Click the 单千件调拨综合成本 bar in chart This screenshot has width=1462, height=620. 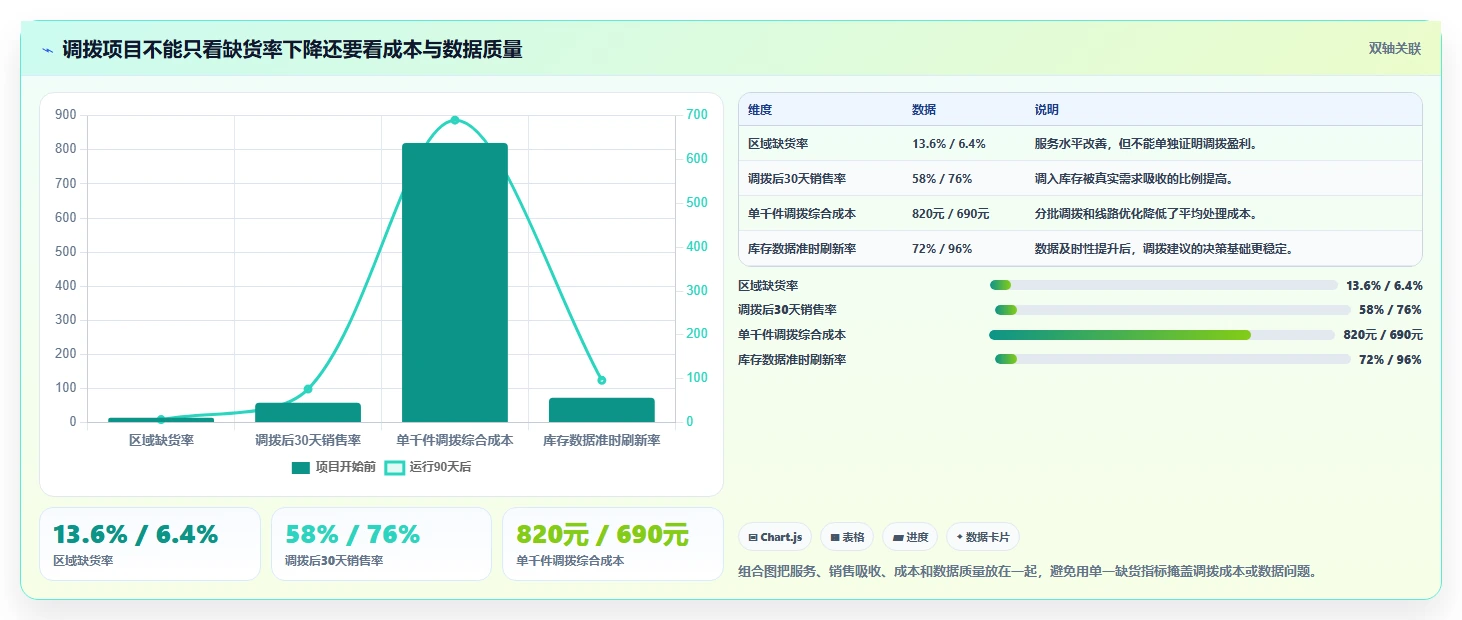tap(455, 283)
